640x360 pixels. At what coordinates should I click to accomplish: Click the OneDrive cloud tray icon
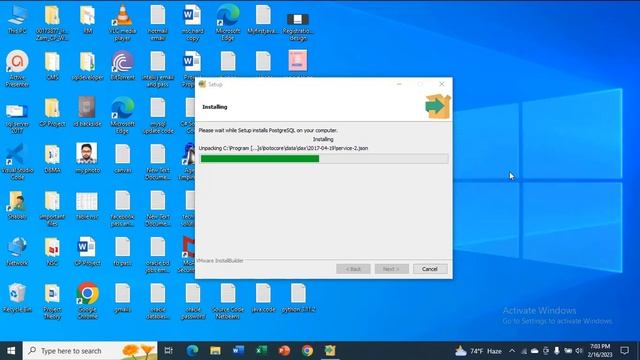(534, 351)
